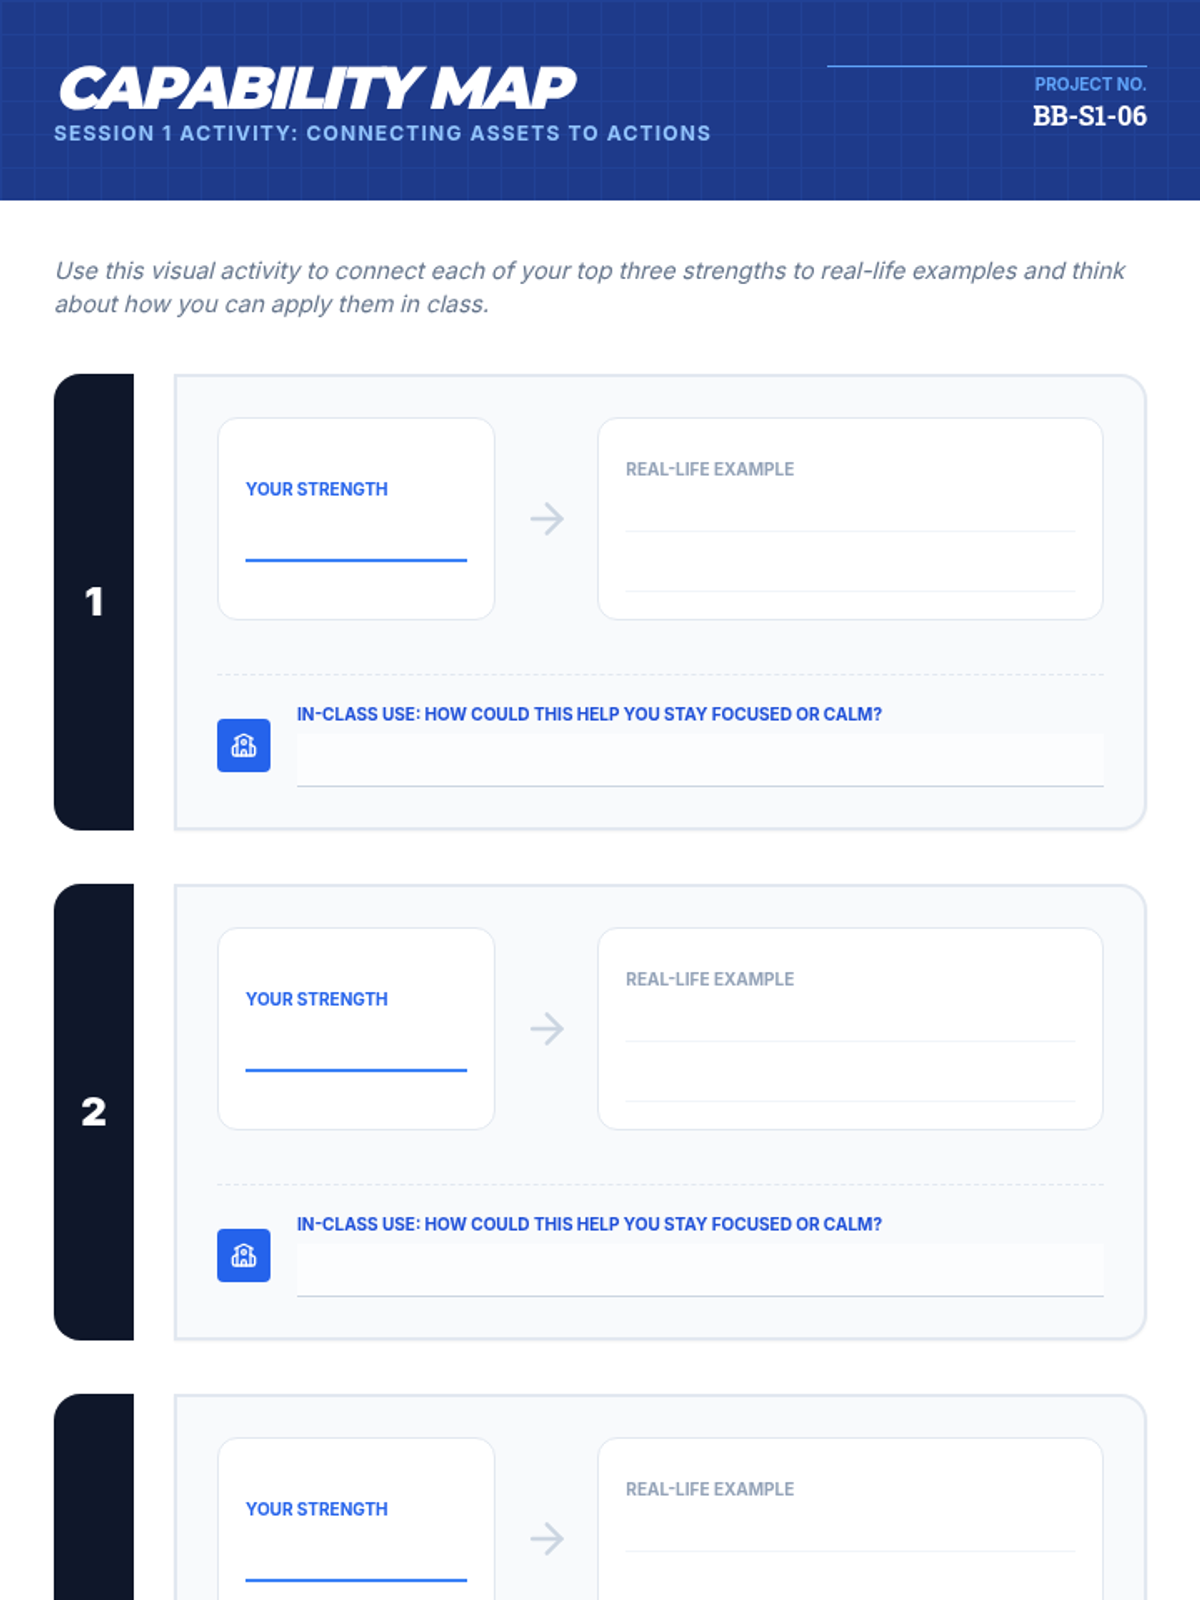
Task: Click In-Class Use answer field in section 1
Action: (700, 761)
